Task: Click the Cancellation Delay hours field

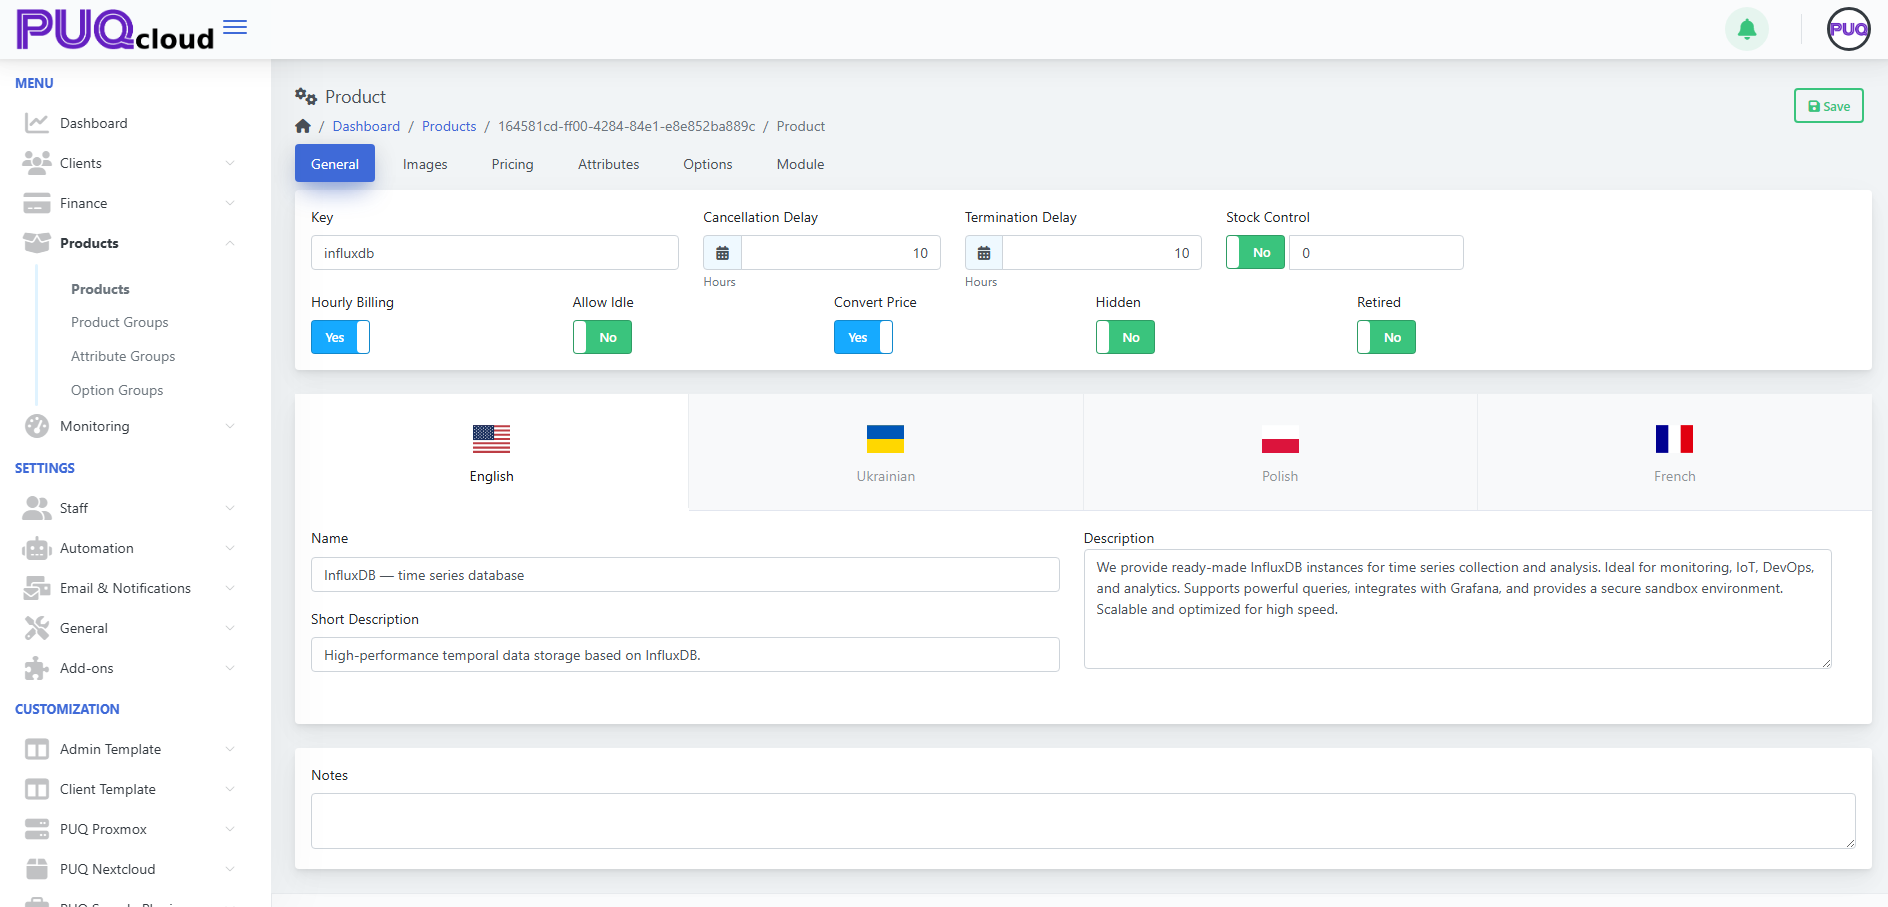Action: (841, 253)
